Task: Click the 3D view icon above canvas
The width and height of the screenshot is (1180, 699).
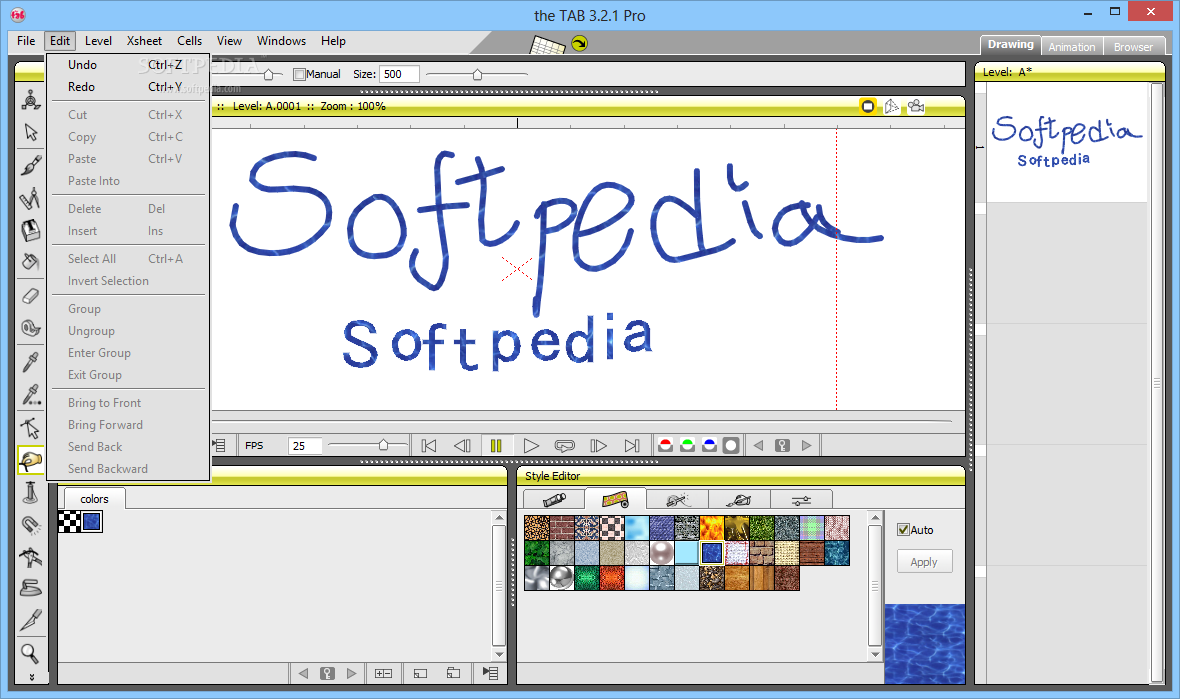Action: 892,106
